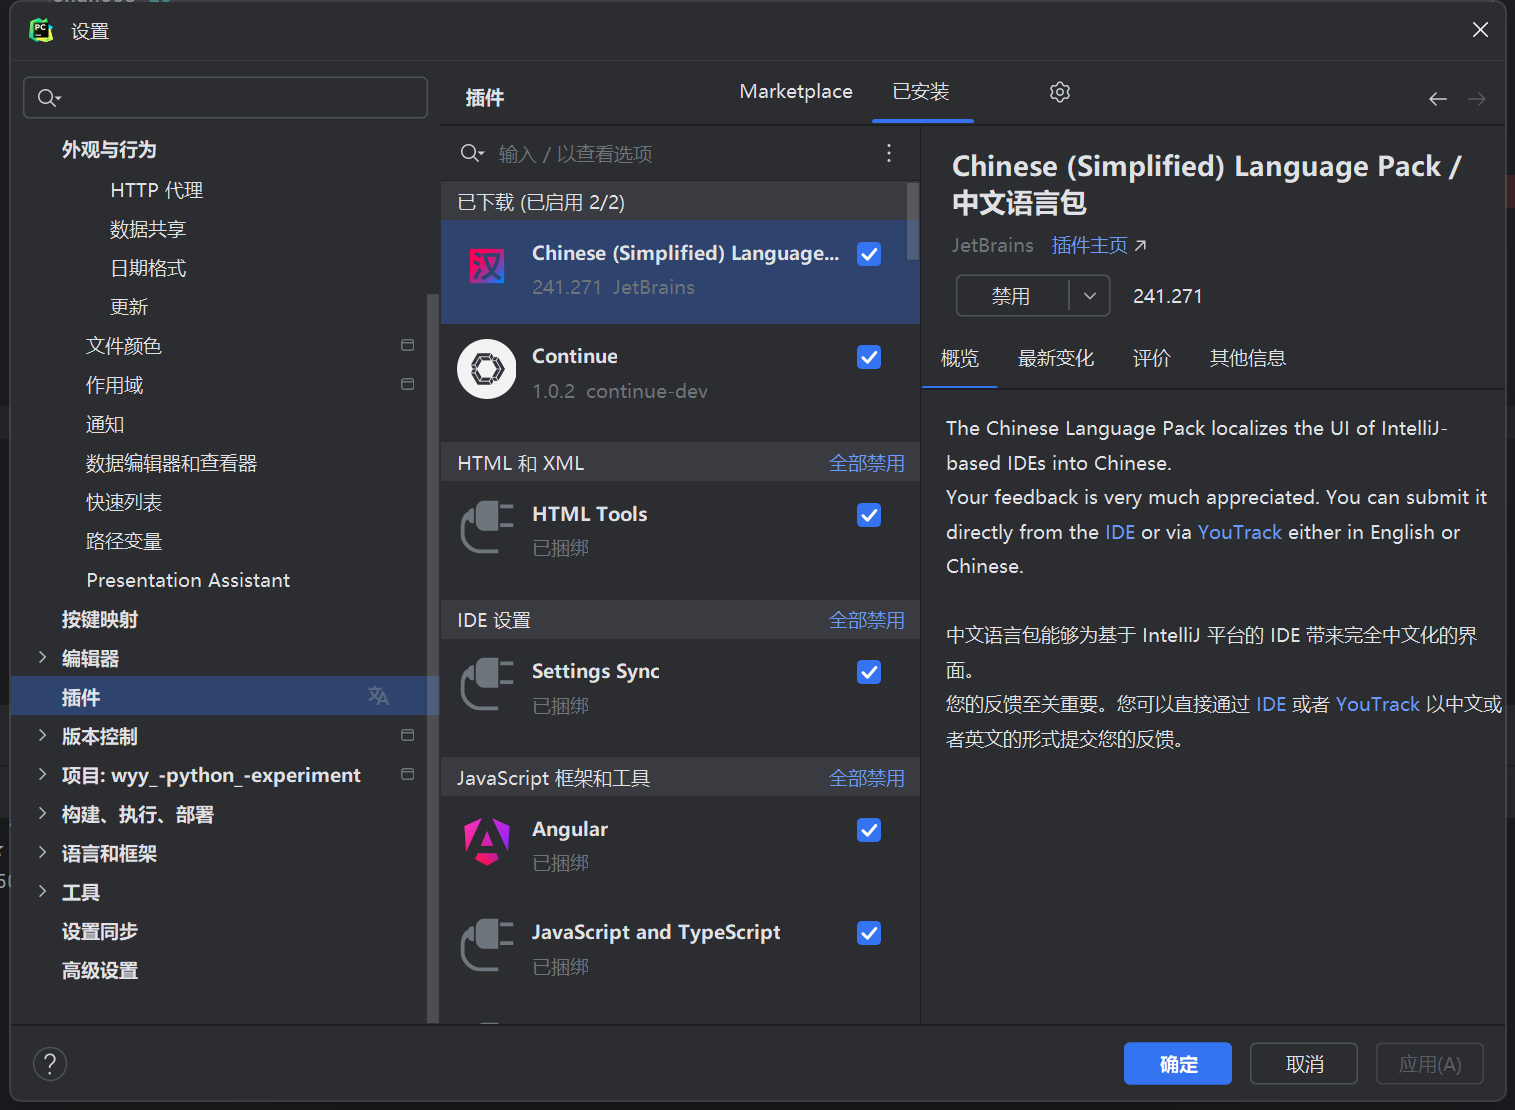Click 全部禁用 for JavaScript 框架和工具
The height and width of the screenshot is (1110, 1515).
[x=867, y=778]
